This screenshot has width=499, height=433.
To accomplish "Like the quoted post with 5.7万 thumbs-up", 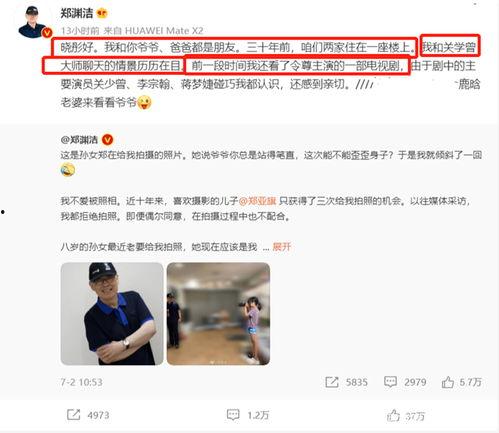I will 447,382.
